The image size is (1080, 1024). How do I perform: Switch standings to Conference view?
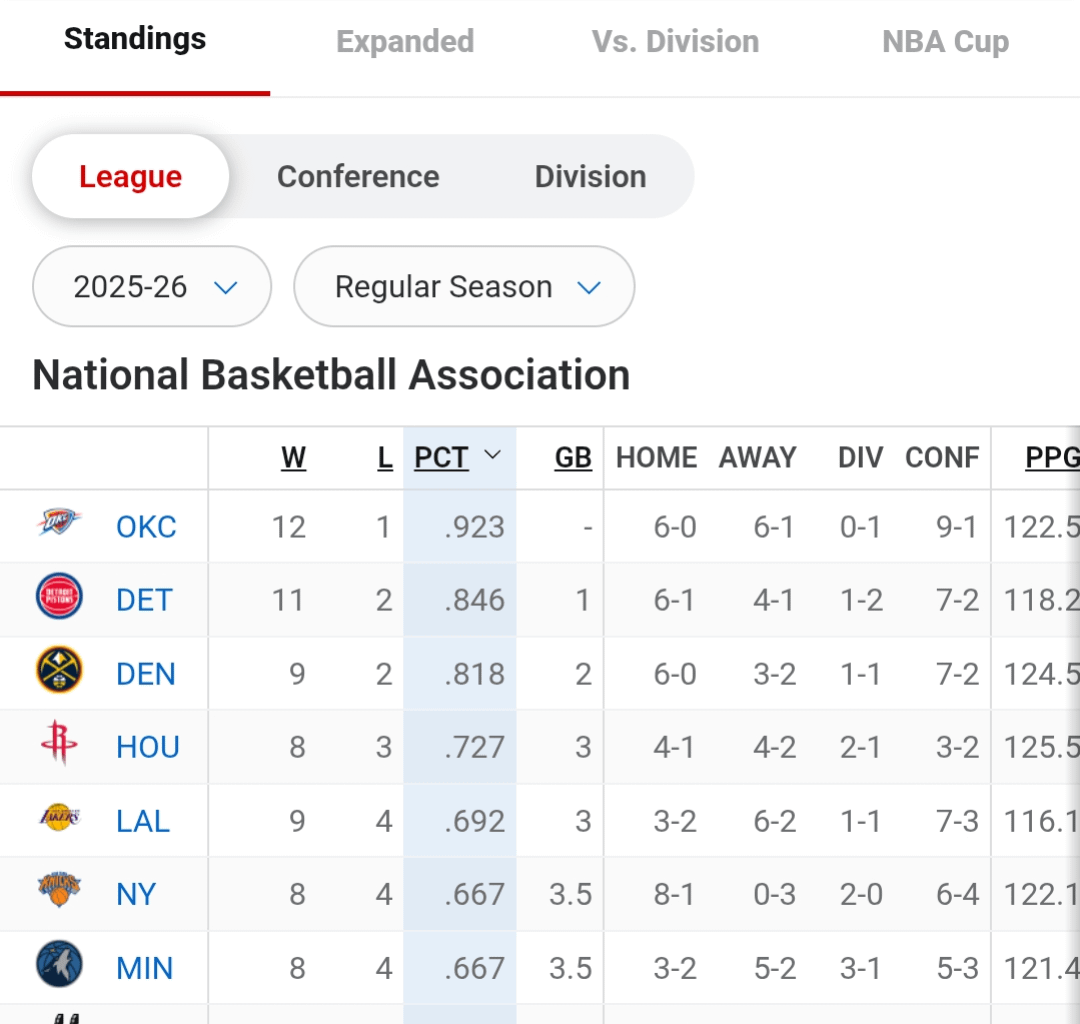(x=357, y=176)
